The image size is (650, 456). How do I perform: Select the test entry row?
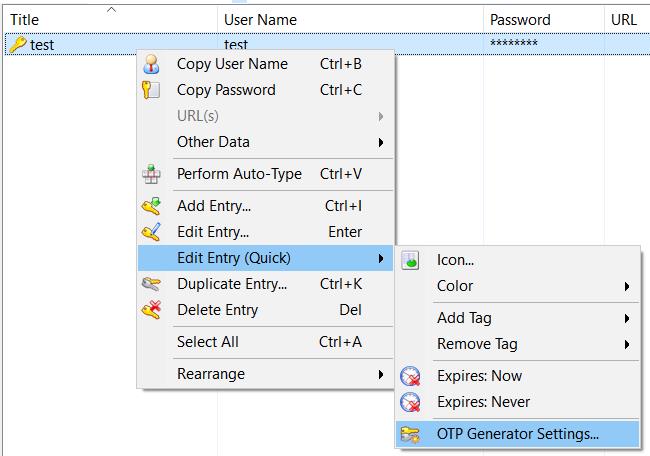coord(327,44)
